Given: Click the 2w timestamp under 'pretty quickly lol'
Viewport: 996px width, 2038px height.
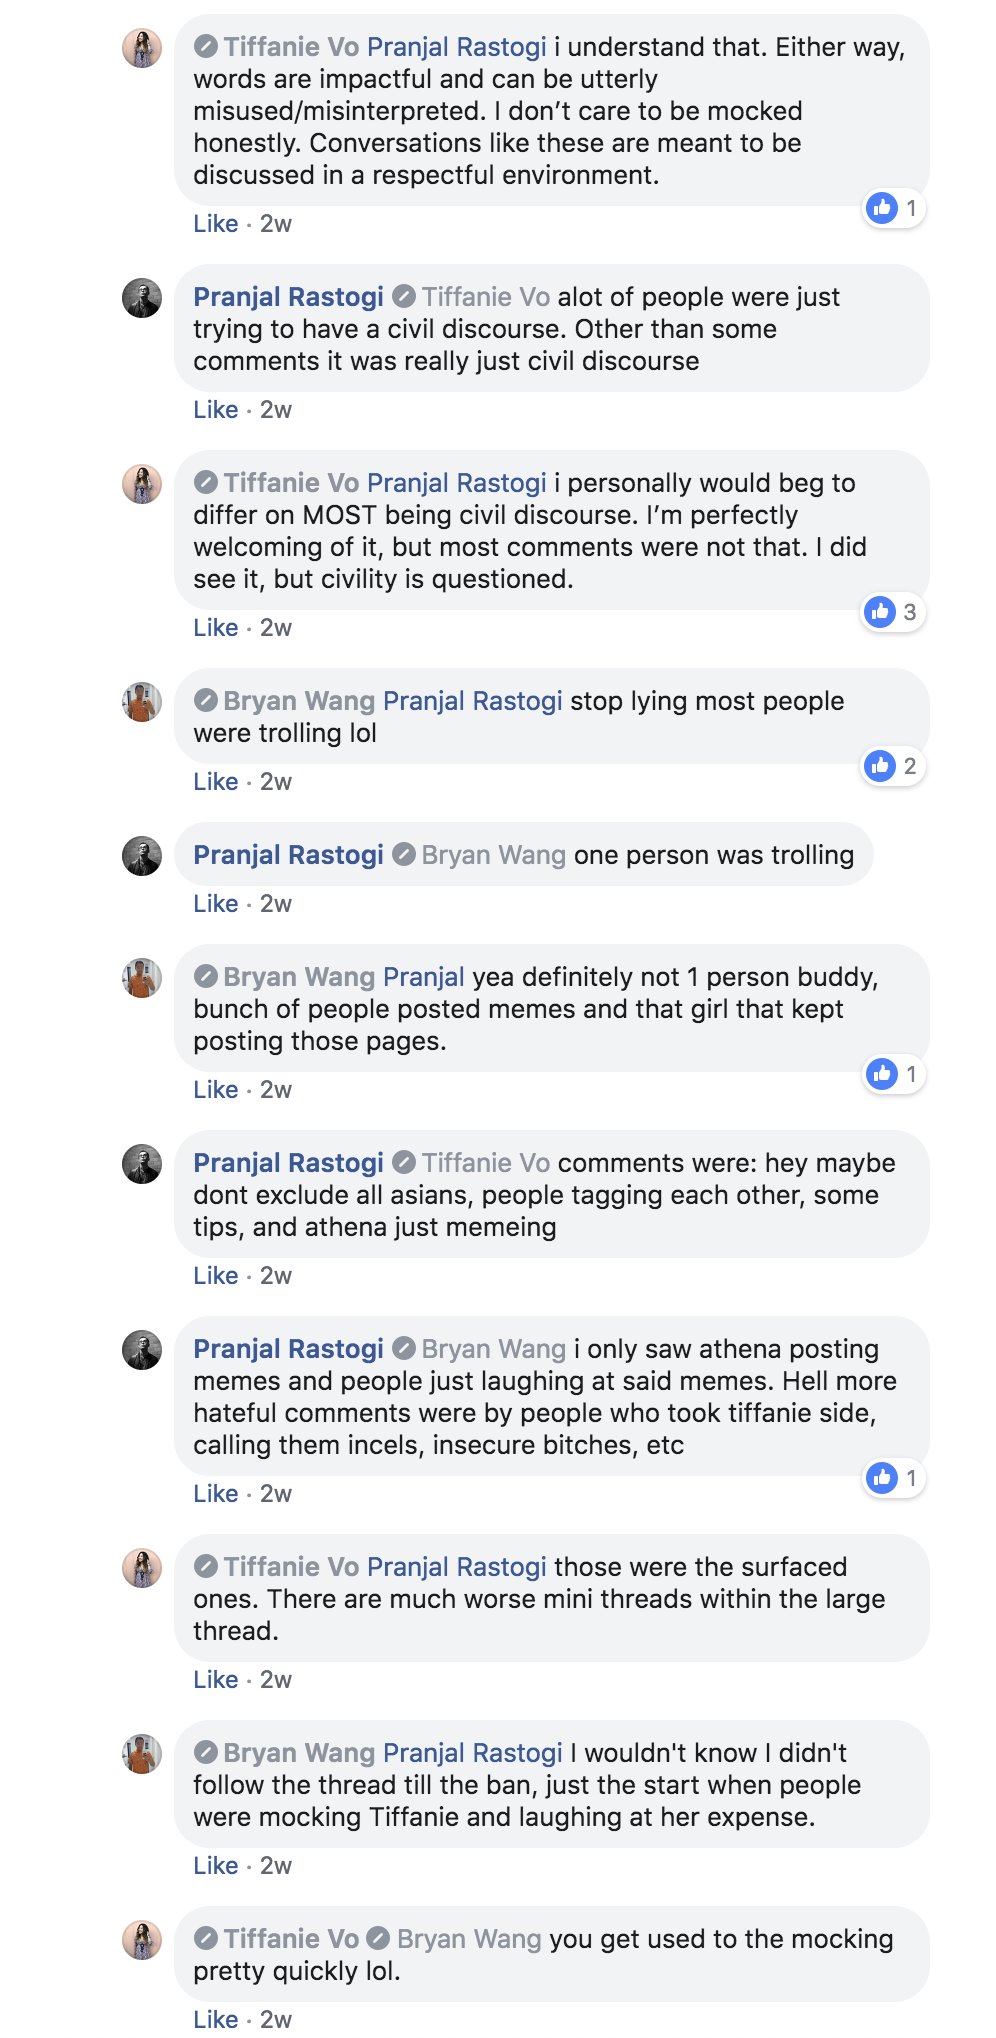Looking at the screenshot, I should pyautogui.click(x=276, y=2020).
